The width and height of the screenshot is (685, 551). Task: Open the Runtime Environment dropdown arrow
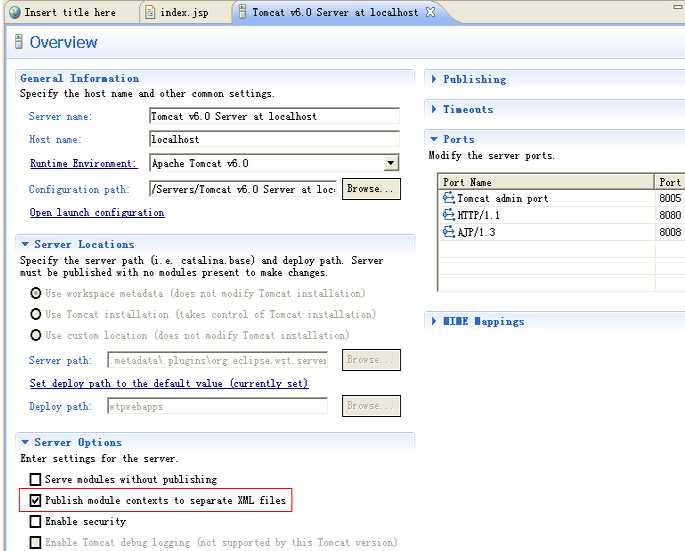(391, 163)
